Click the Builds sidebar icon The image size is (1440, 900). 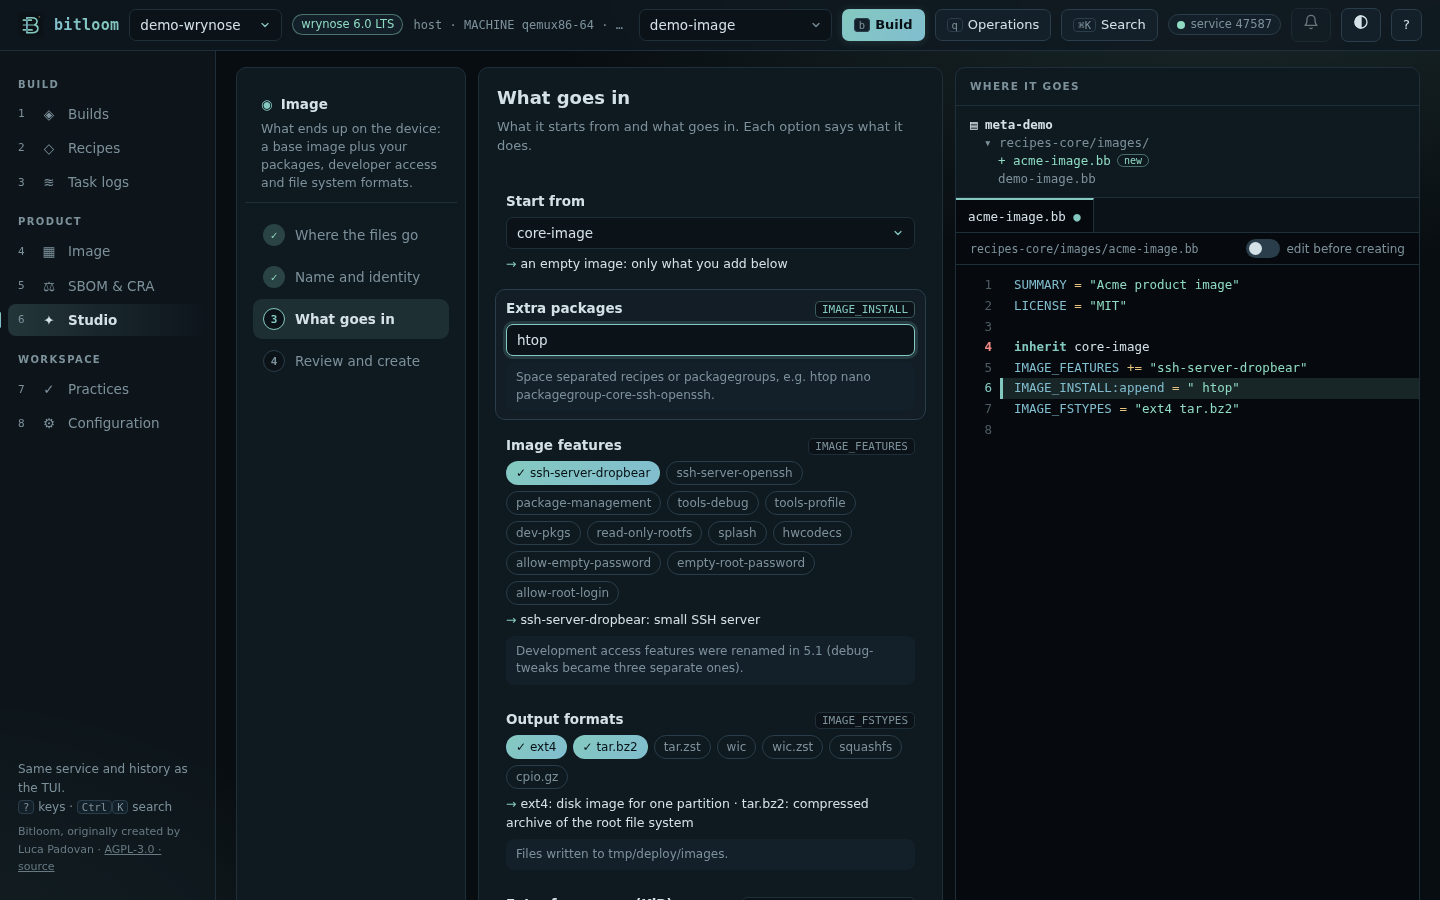[49, 115]
